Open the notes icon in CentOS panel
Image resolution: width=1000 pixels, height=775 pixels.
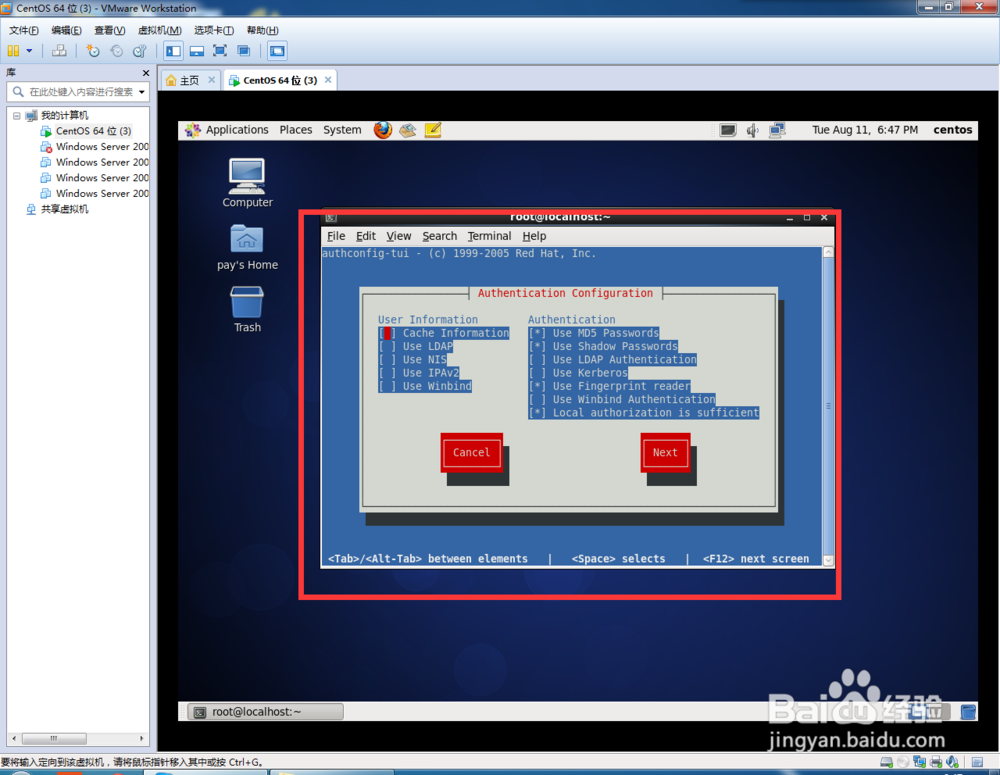pyautogui.click(x=432, y=130)
